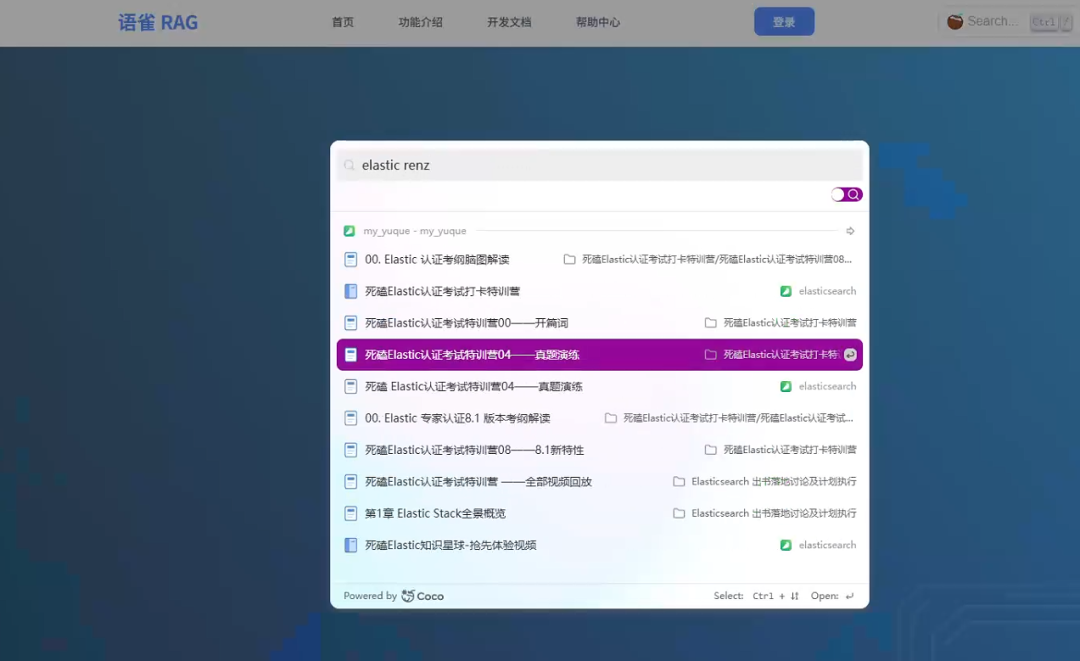Open result '死磕Elastic知识星球-抢先体验视频'

tap(599, 545)
